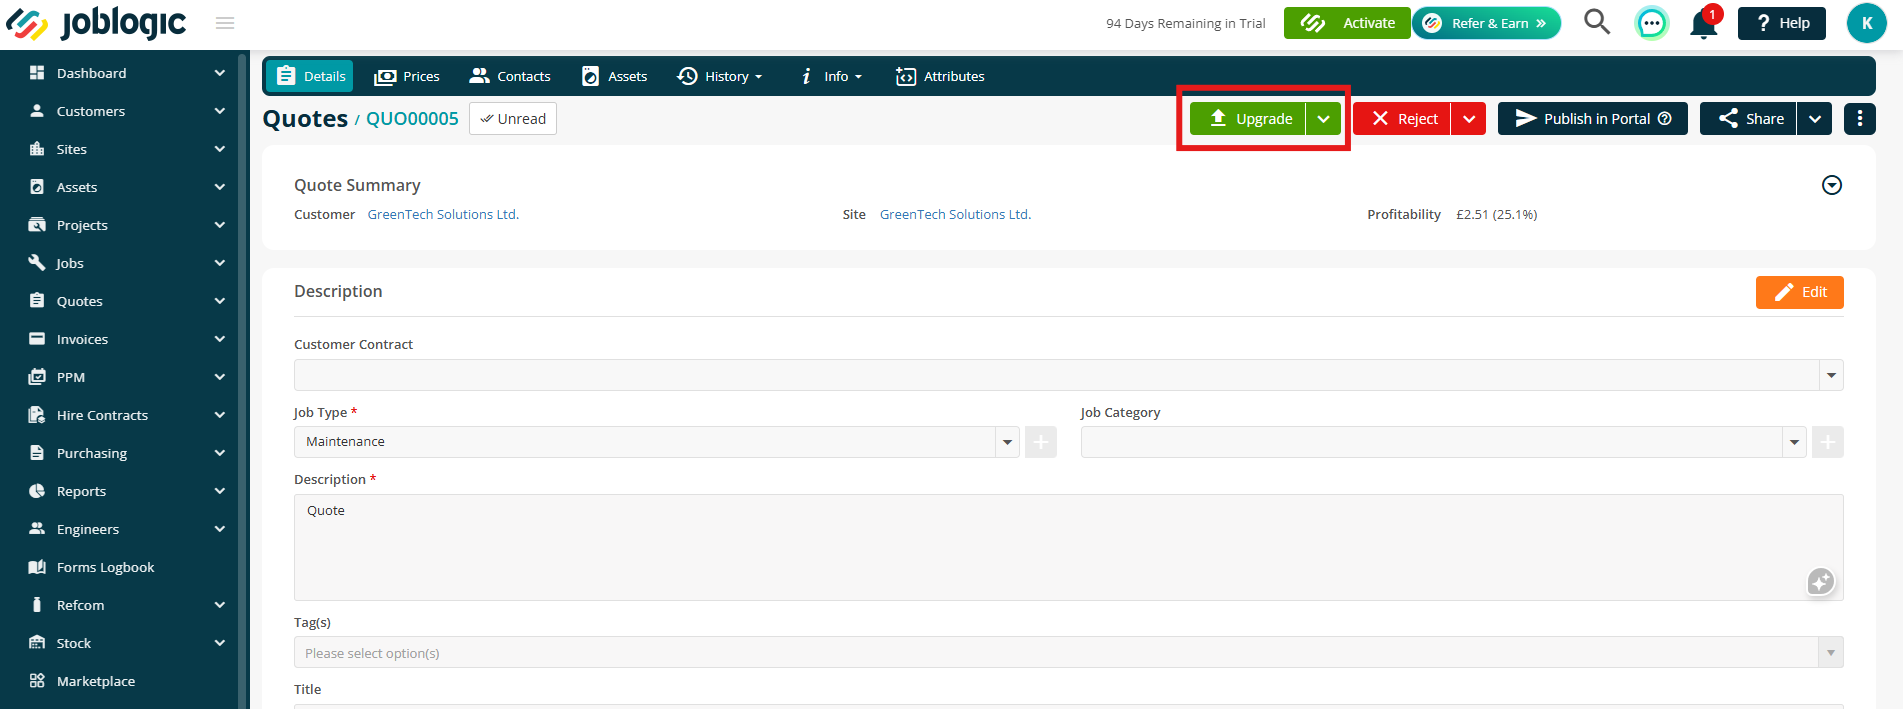Click the Activate trial button

[x=1346, y=23]
